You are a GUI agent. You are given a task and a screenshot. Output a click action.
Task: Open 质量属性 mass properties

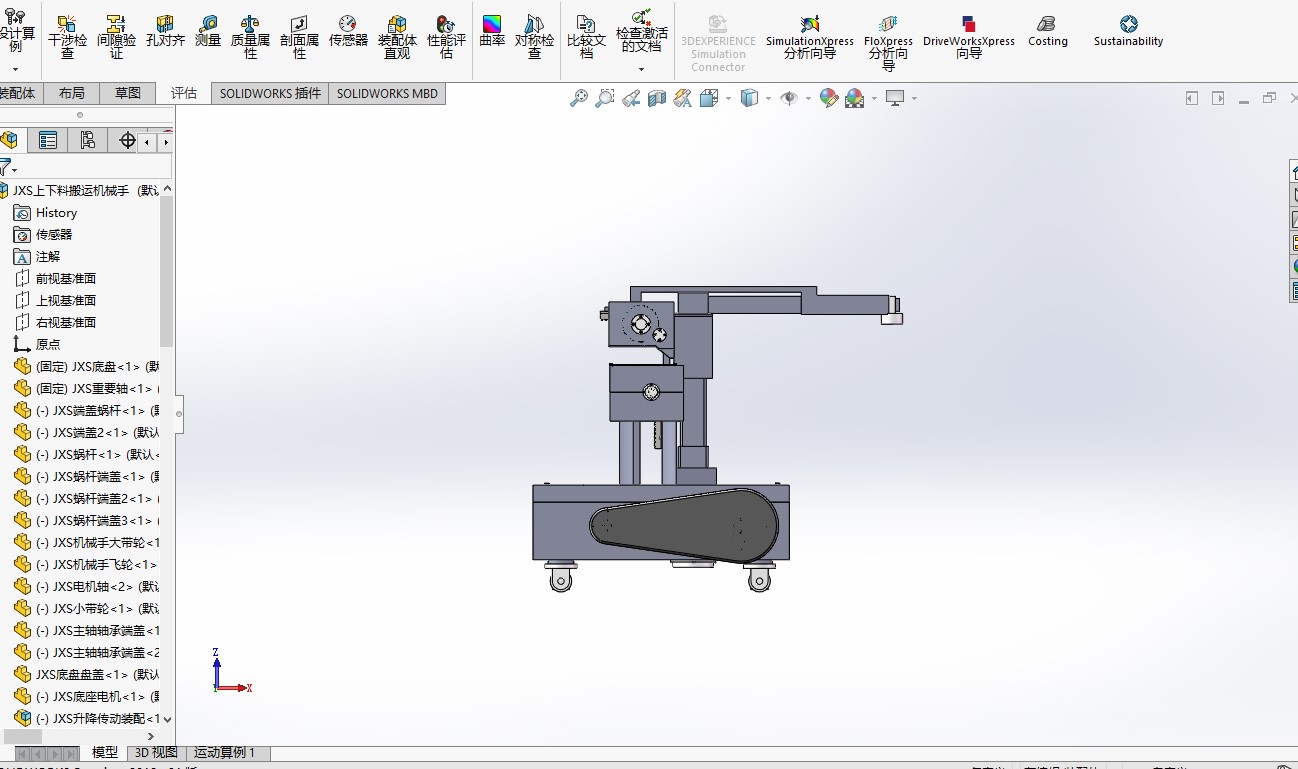point(250,37)
